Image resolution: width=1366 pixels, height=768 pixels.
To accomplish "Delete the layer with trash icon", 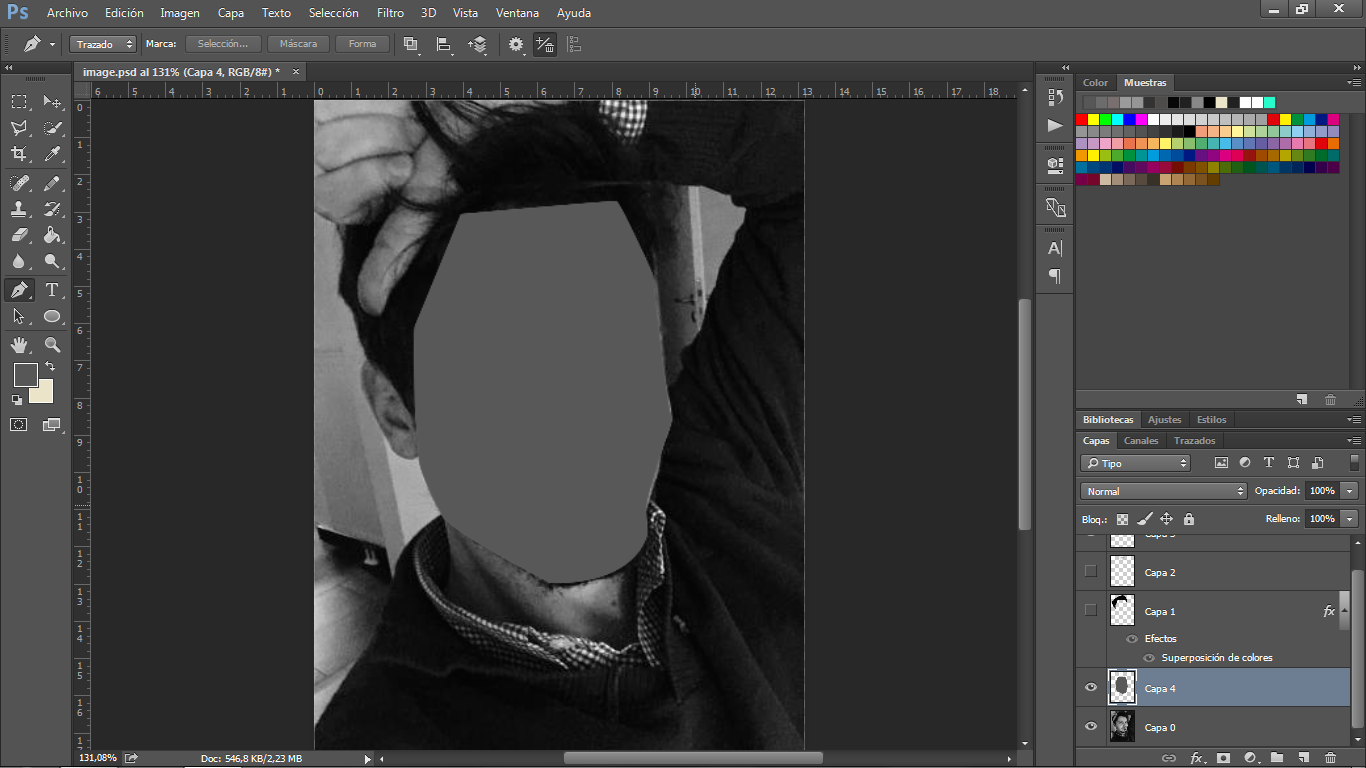I will click(x=1330, y=758).
